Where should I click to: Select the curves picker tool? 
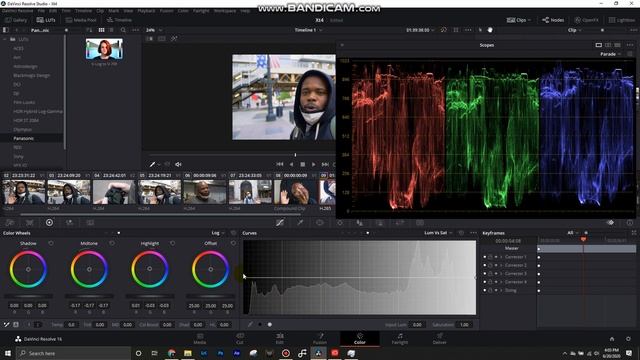250,325
